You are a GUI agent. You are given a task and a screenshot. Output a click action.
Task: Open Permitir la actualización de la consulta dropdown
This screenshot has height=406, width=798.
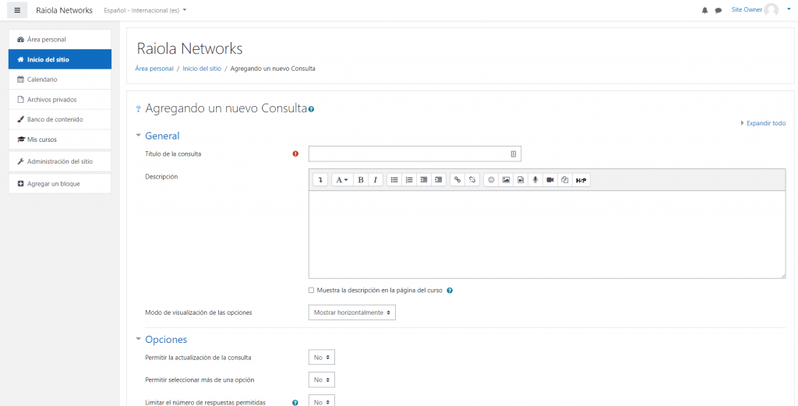click(321, 358)
